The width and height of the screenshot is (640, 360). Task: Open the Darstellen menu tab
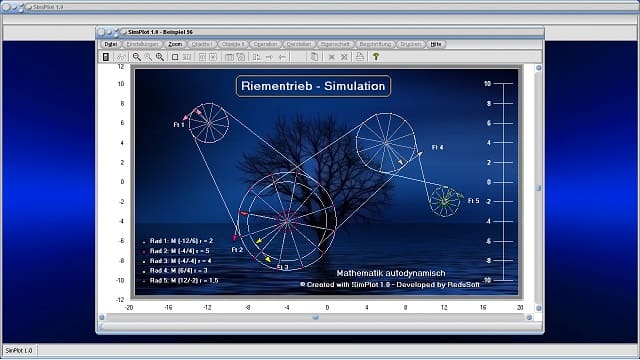click(x=299, y=44)
